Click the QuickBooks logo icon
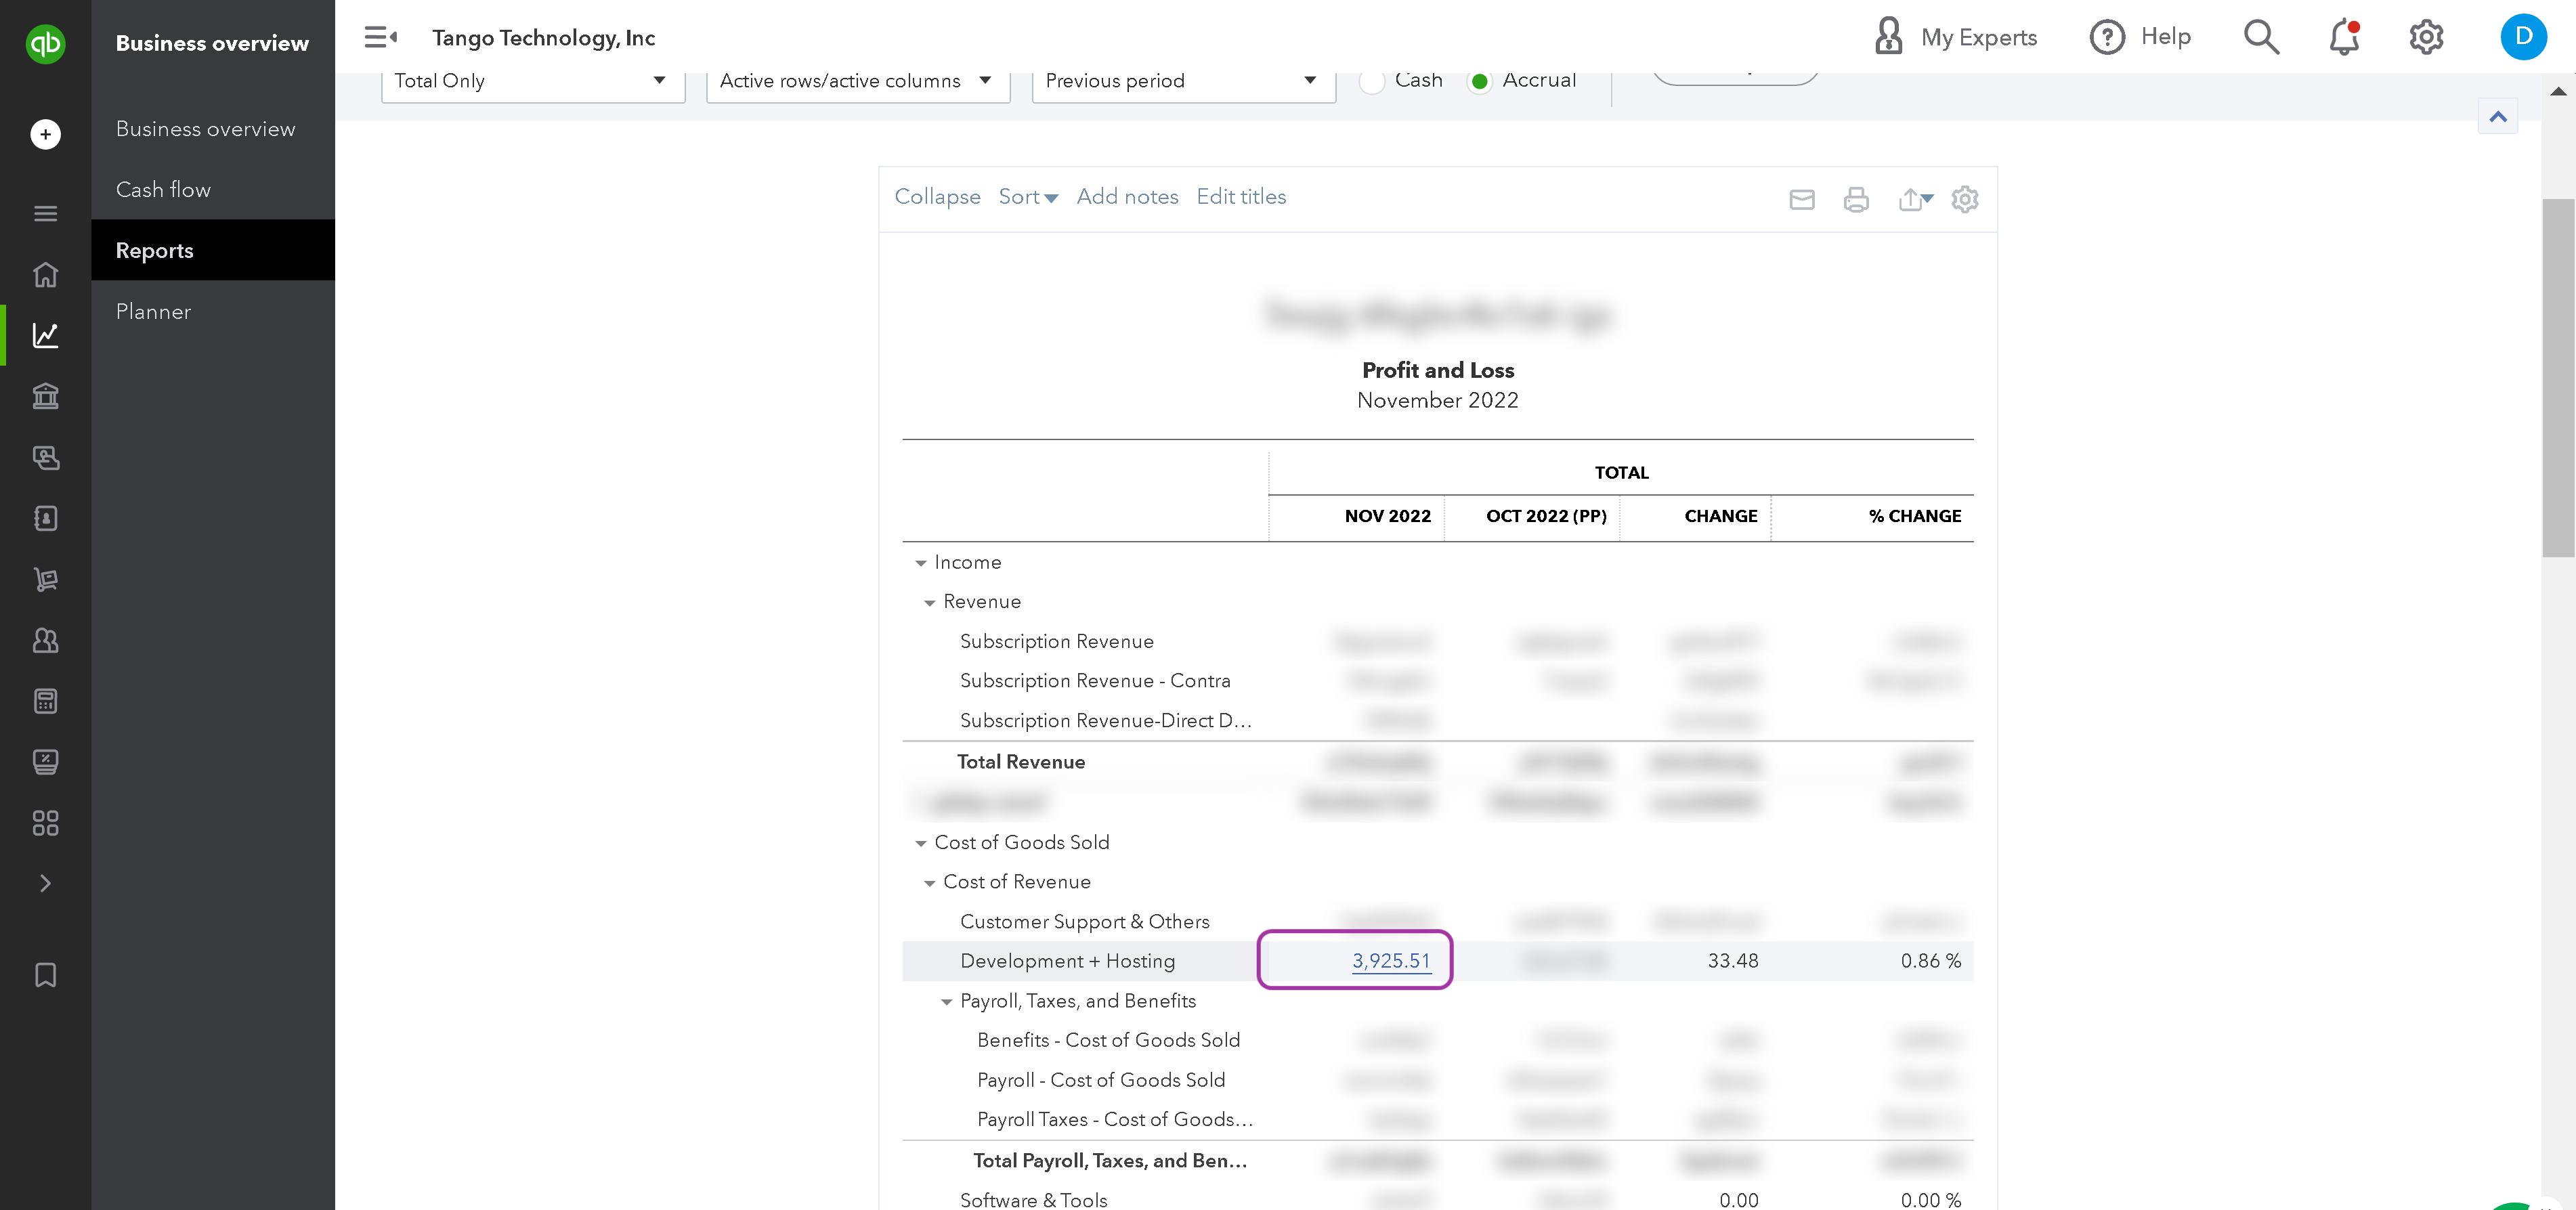Image resolution: width=2576 pixels, height=1210 pixels. pos(45,43)
